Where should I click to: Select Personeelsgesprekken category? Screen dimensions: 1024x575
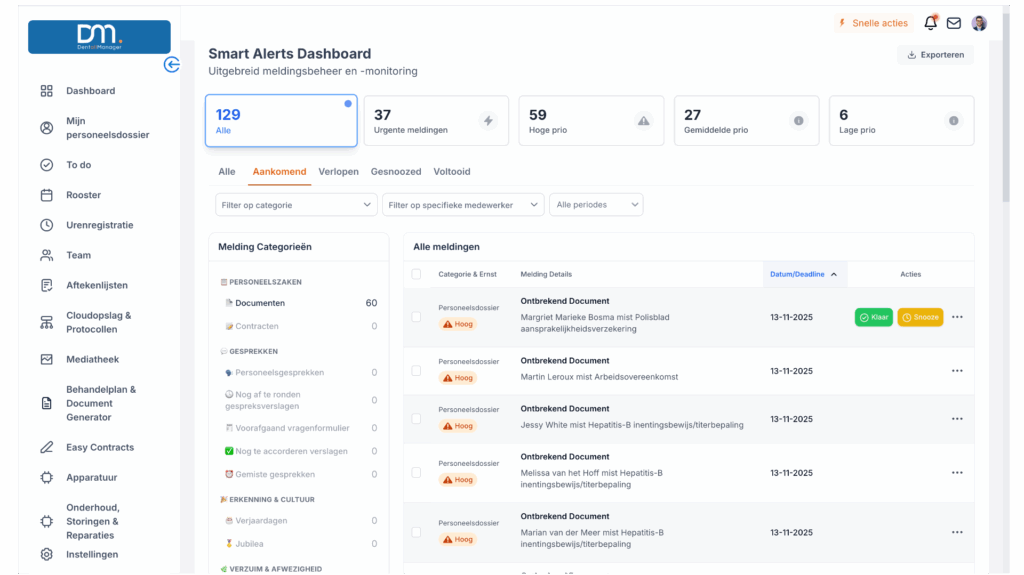tap(299, 372)
